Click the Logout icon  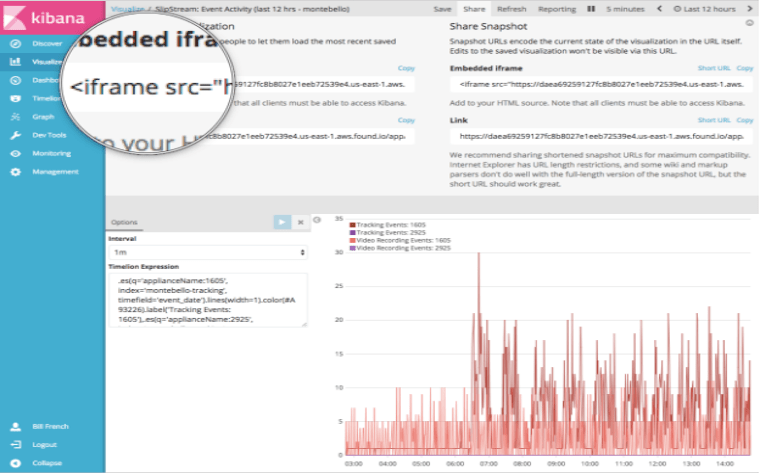(x=16, y=445)
